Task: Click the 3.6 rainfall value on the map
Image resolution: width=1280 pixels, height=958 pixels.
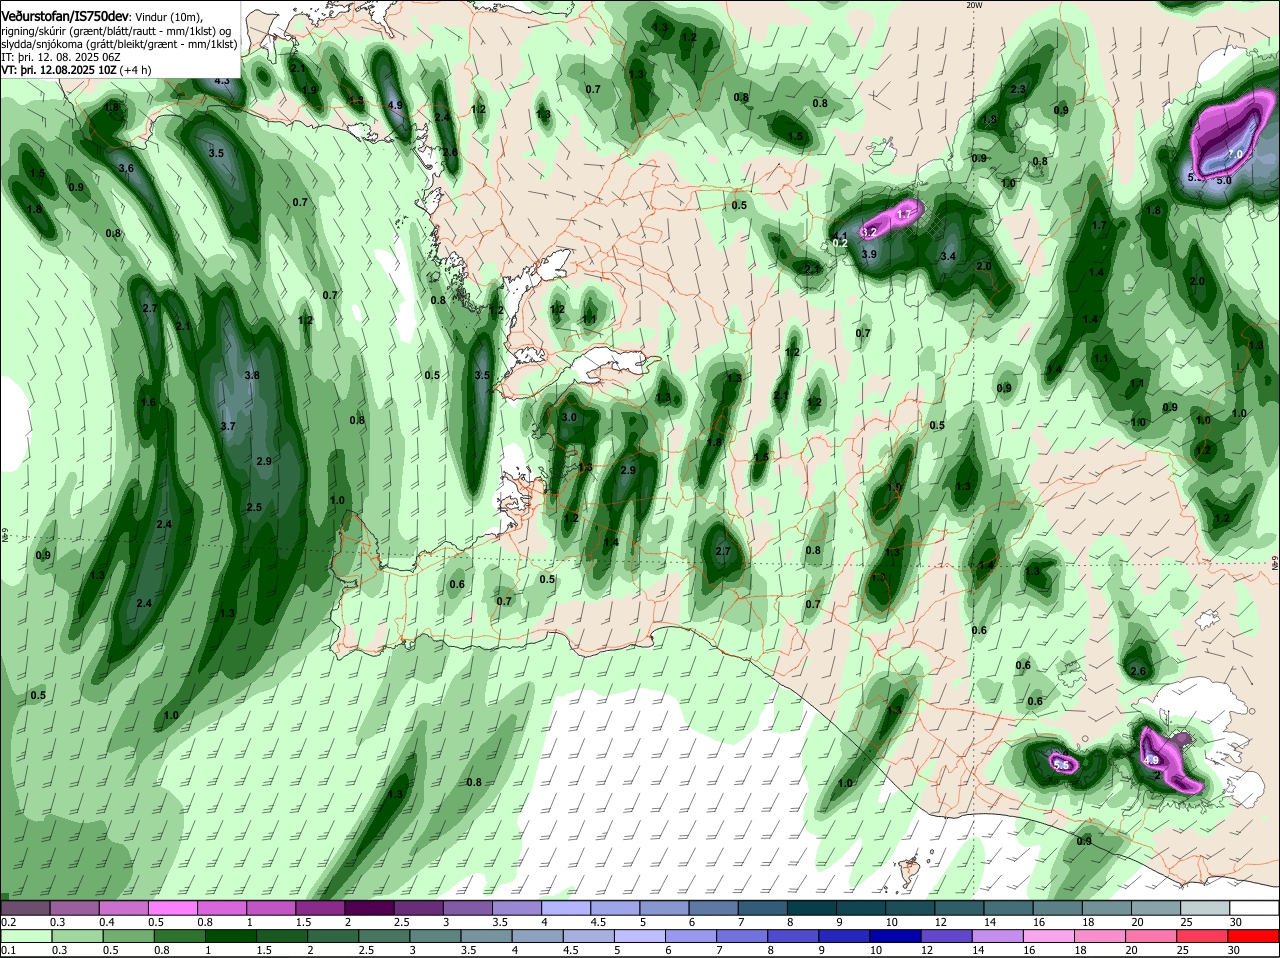Action: point(126,168)
